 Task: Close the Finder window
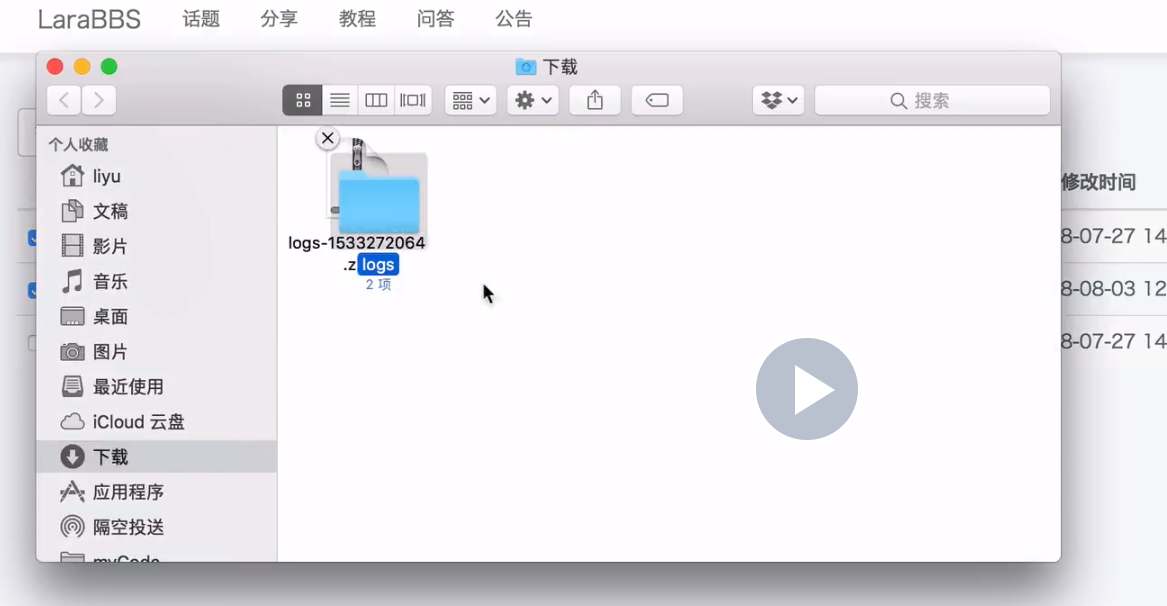click(55, 67)
